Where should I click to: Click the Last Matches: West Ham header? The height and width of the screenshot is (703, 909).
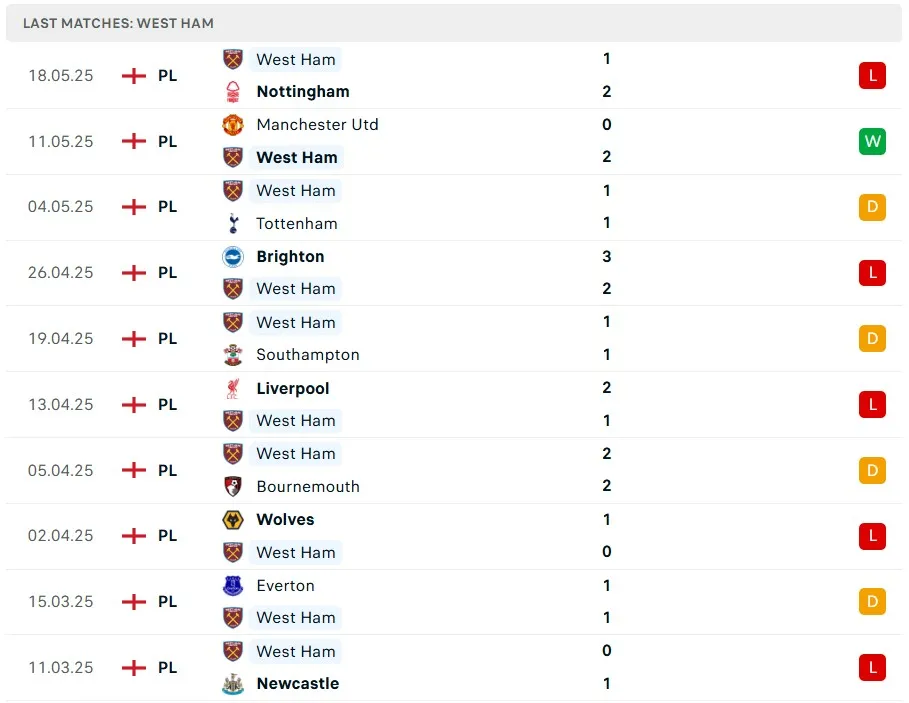pos(118,23)
